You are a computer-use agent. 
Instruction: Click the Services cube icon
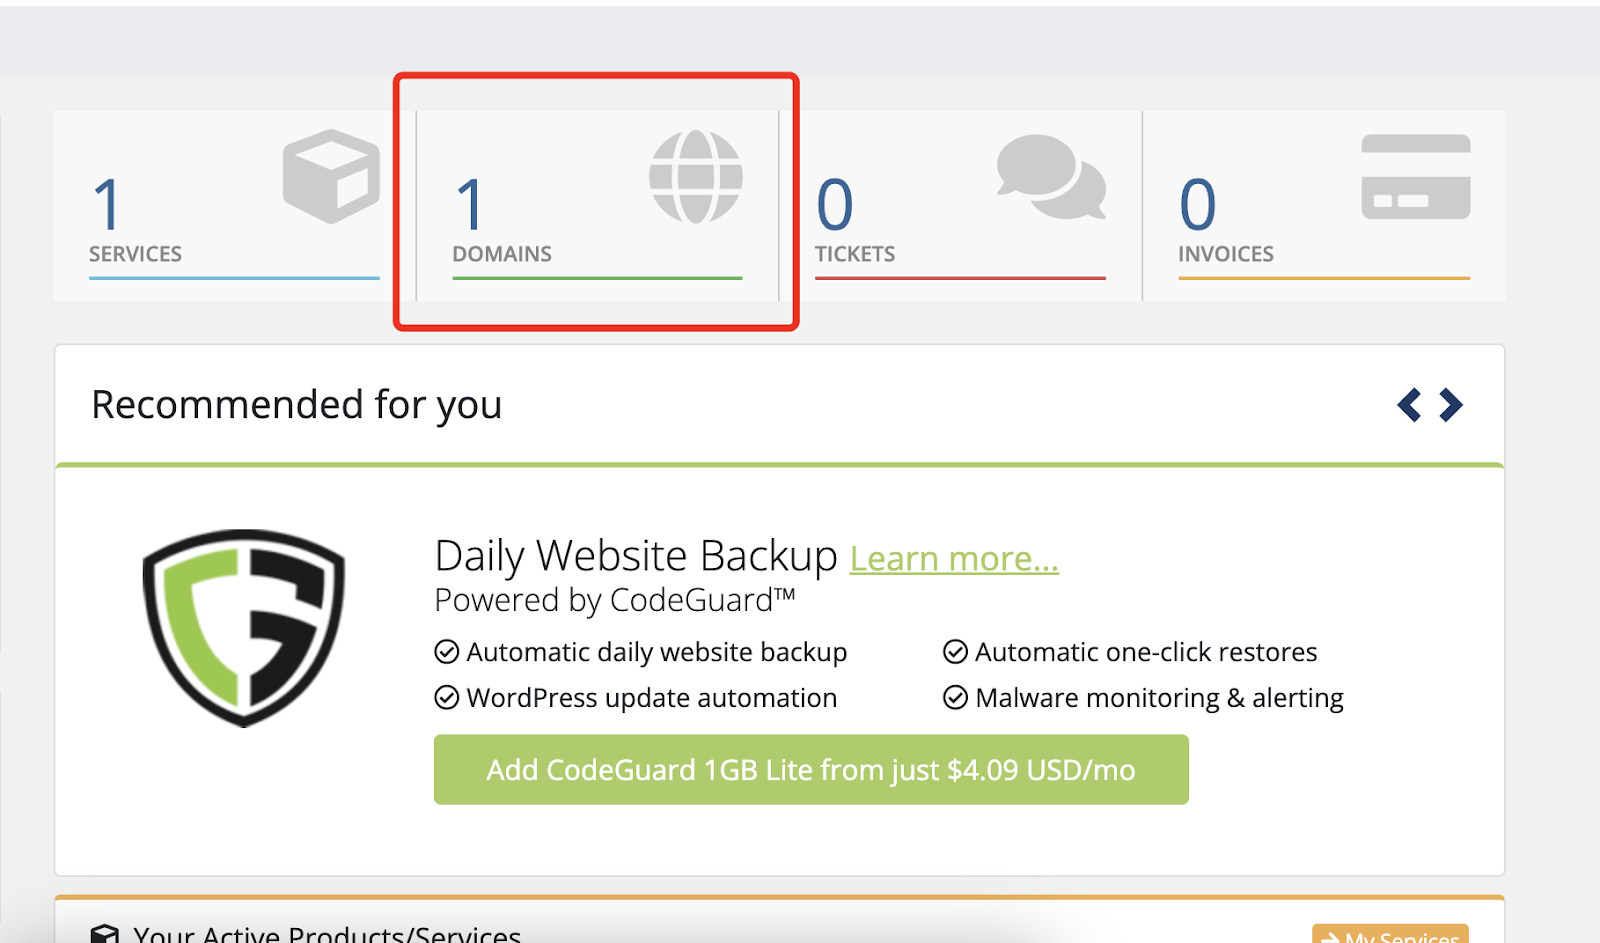(x=331, y=176)
